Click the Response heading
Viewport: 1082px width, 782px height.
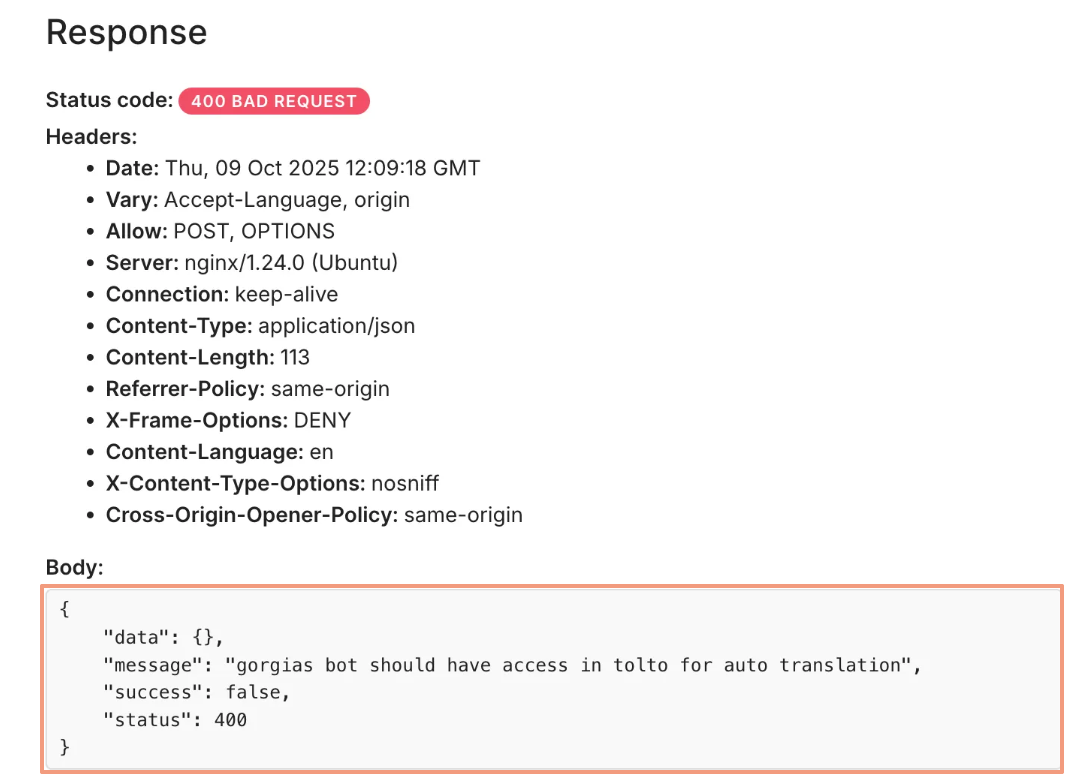point(127,32)
